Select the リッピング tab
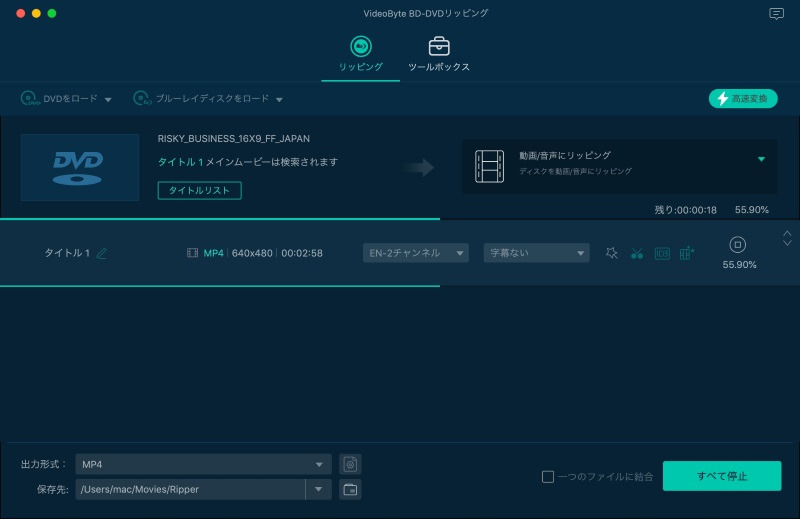This screenshot has width=800, height=519. [360, 54]
